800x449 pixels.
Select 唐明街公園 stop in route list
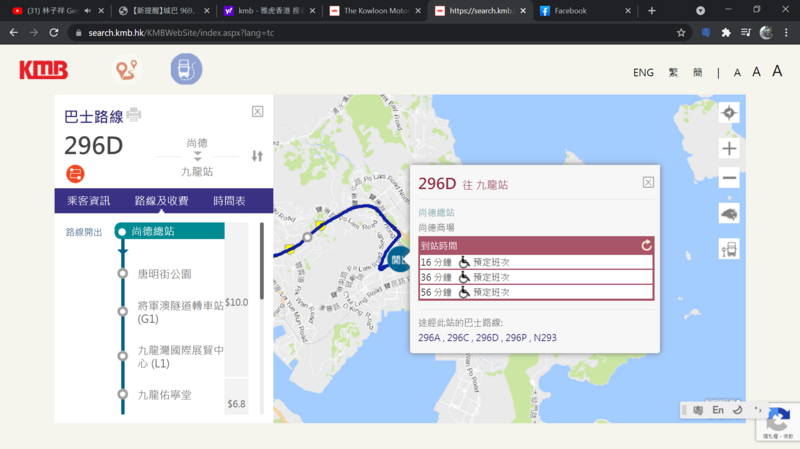[x=164, y=273]
